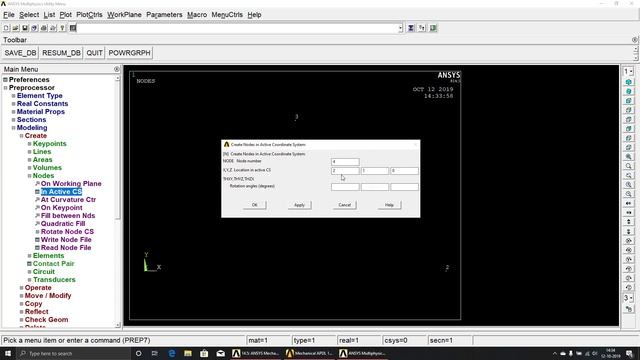Click the Pan Model Right arrow icon

pos(629,213)
